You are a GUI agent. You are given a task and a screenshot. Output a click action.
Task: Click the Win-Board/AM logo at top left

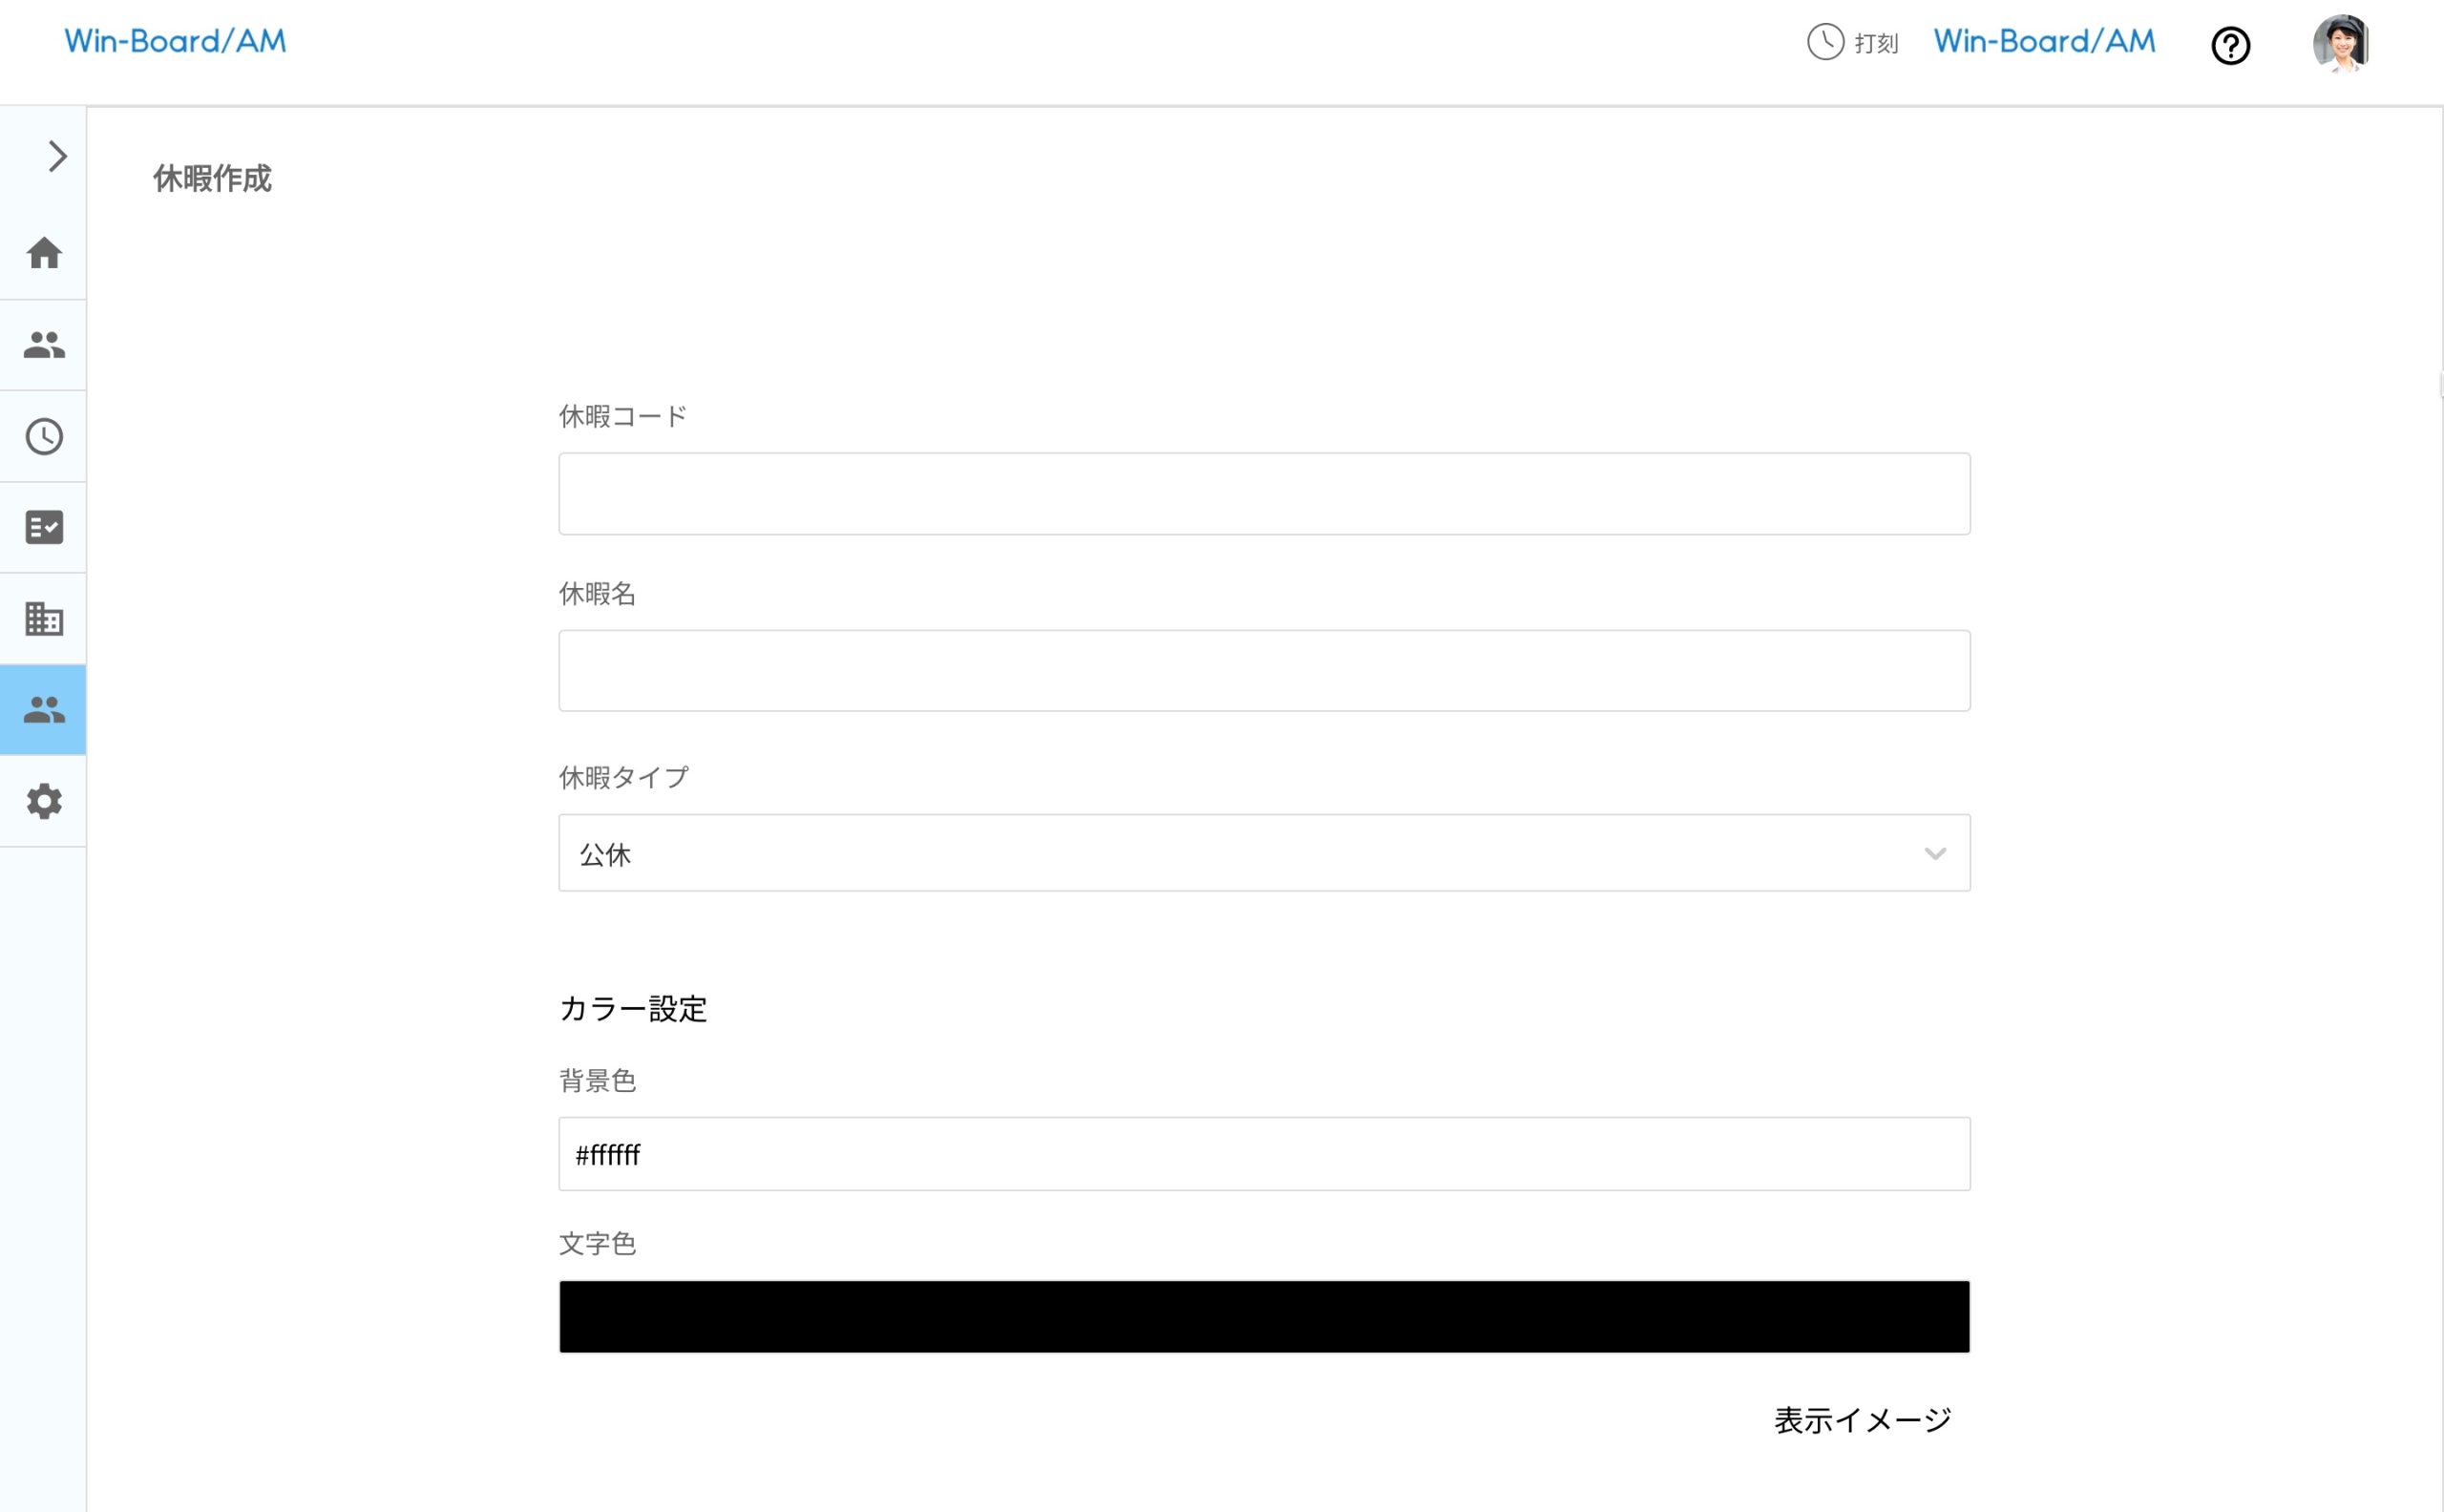tap(175, 41)
